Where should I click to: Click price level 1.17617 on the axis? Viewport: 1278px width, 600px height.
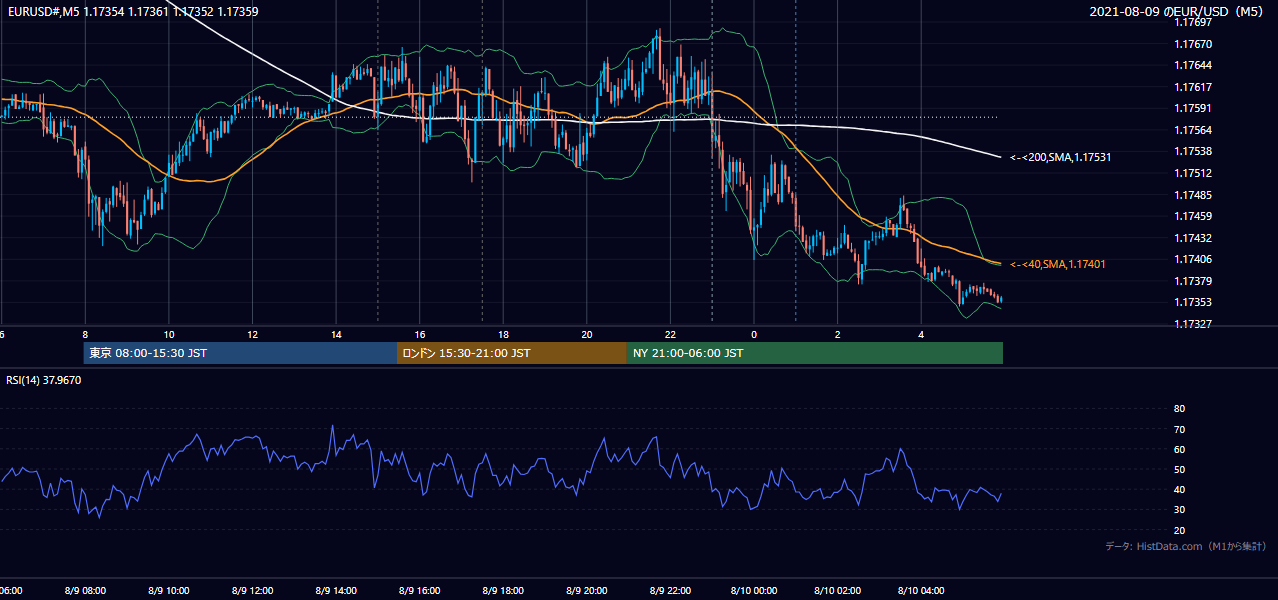coord(1193,87)
